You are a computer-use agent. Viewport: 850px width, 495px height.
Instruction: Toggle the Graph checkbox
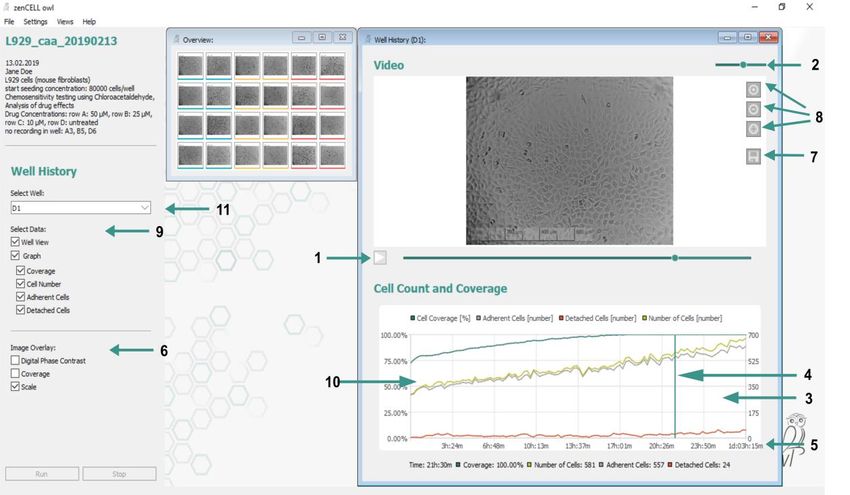click(15, 255)
